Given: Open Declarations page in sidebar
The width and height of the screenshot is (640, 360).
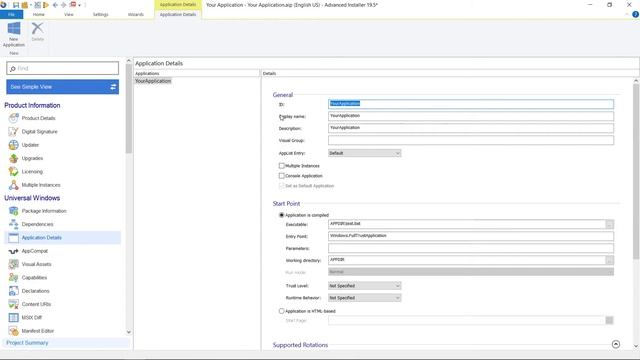Looking at the screenshot, I should tap(35, 291).
